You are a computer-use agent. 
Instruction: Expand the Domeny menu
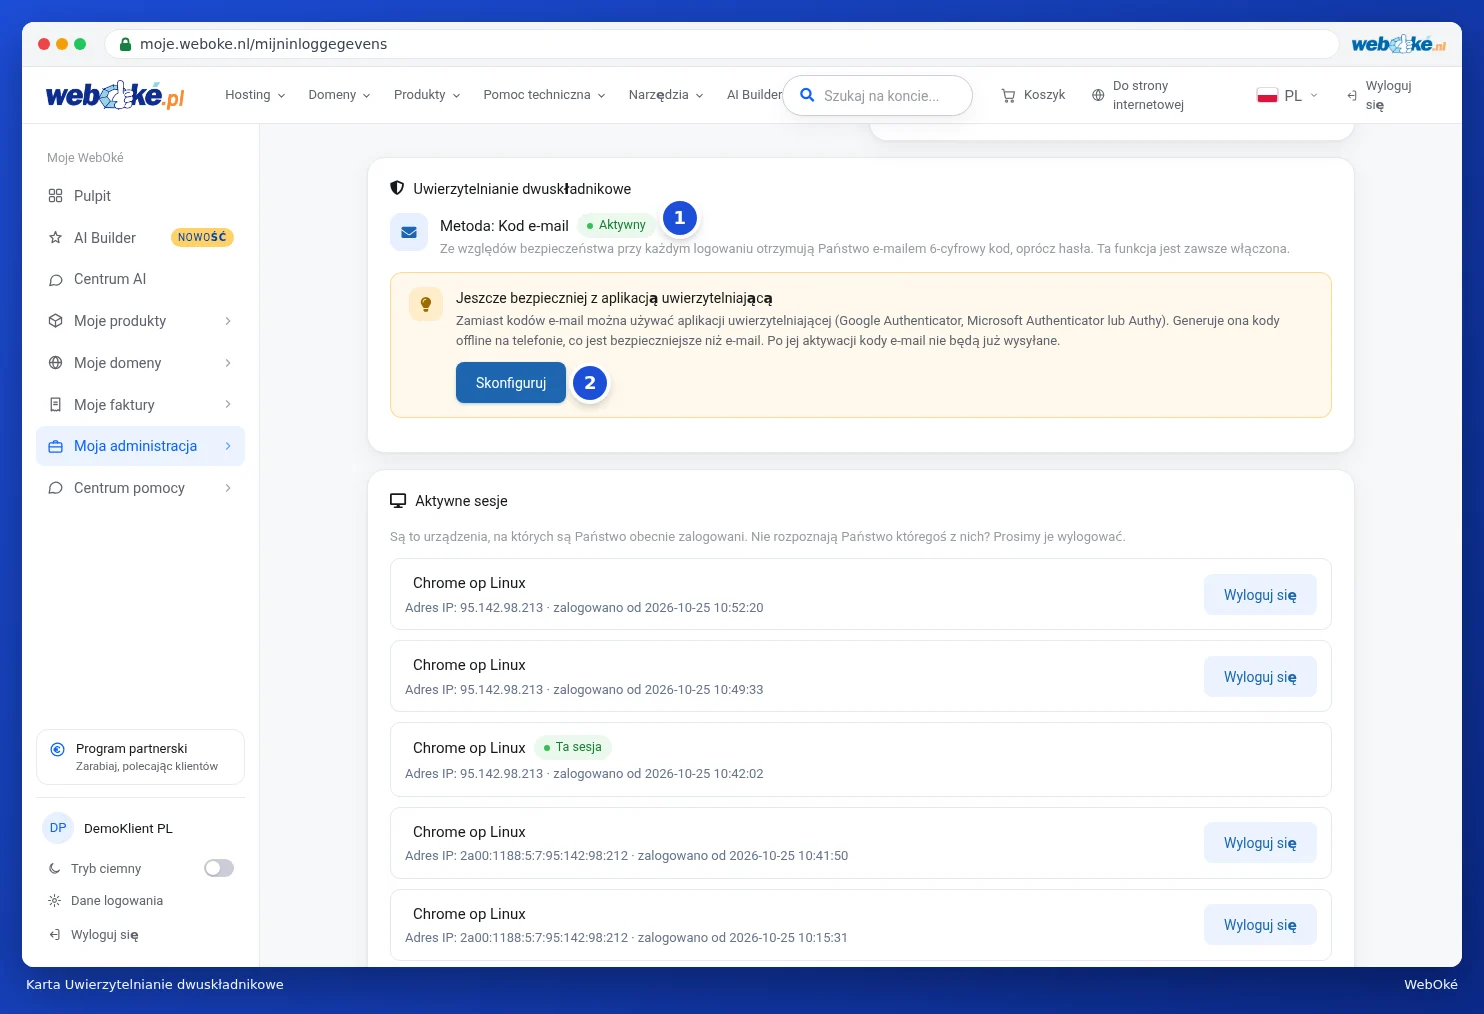339,95
